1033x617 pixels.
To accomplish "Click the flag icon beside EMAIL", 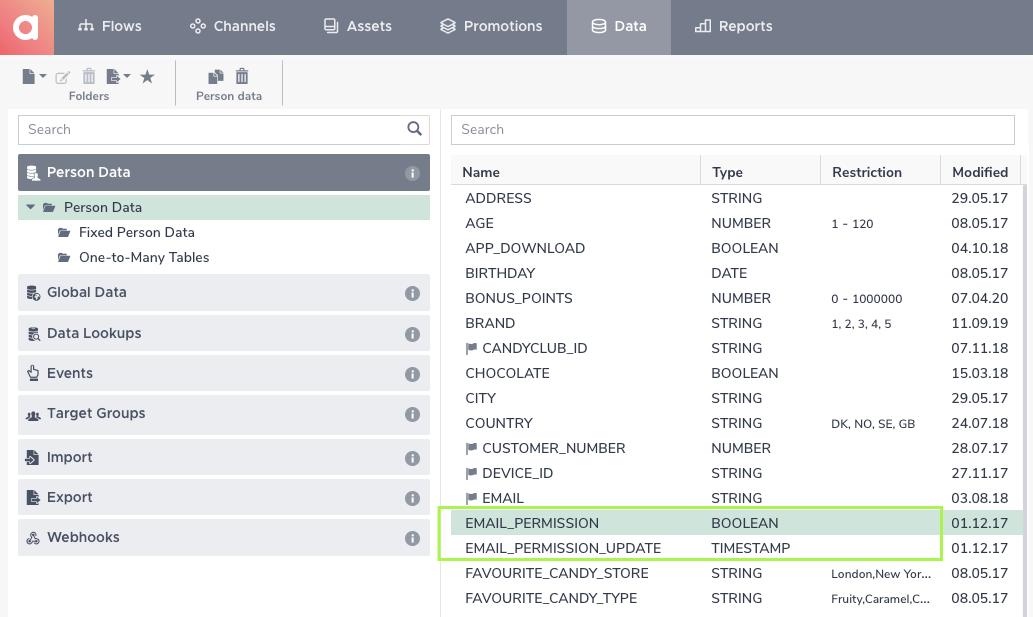I will (x=471, y=498).
